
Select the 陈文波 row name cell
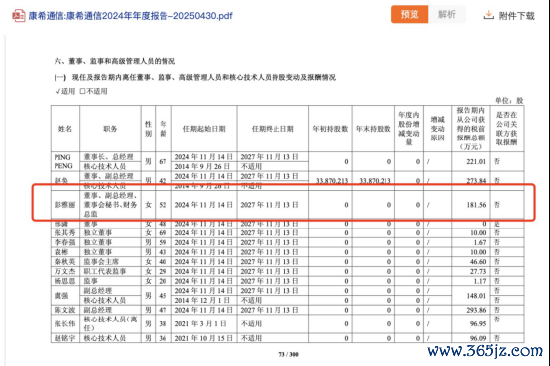coord(65,310)
